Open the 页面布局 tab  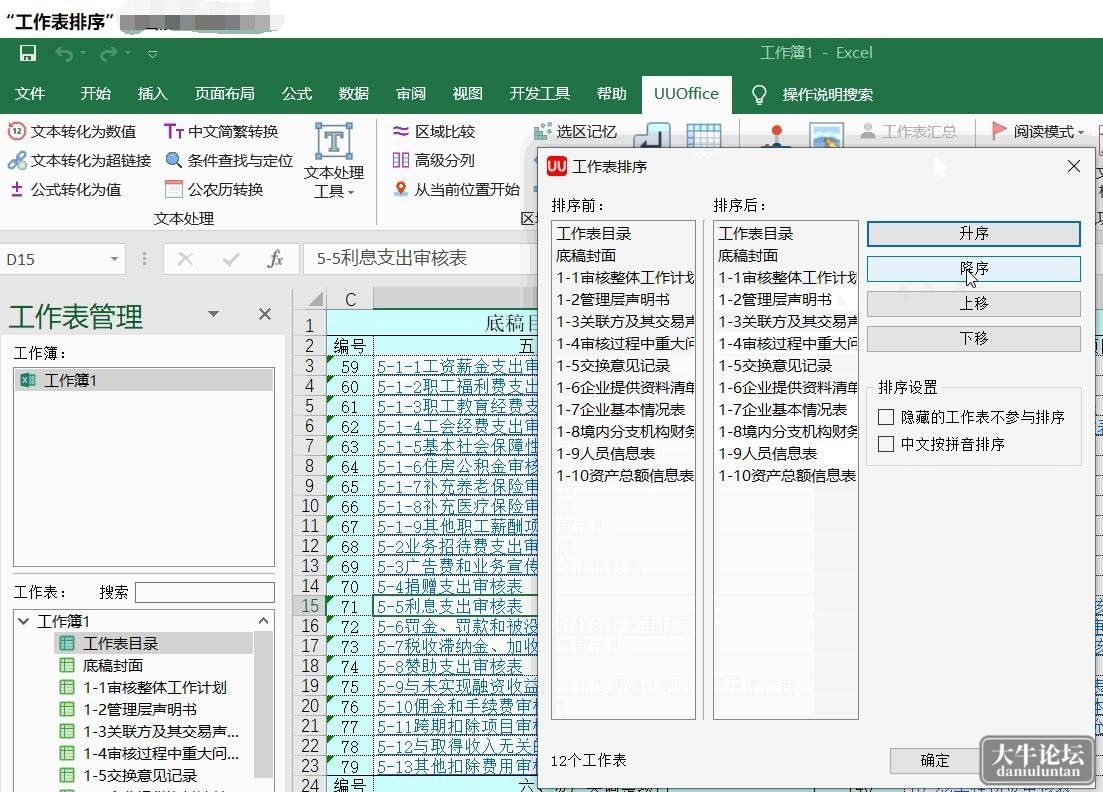[224, 94]
